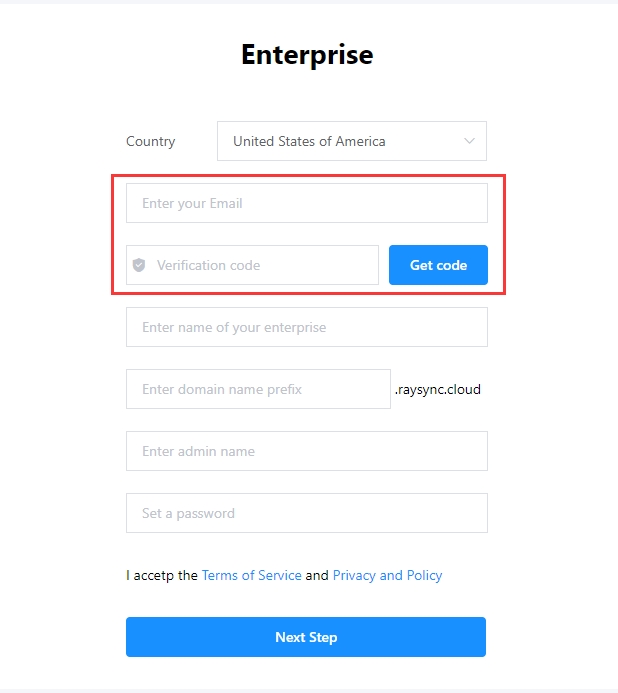Click the domain name prefix field
618x693 pixels.
pyautogui.click(x=258, y=389)
